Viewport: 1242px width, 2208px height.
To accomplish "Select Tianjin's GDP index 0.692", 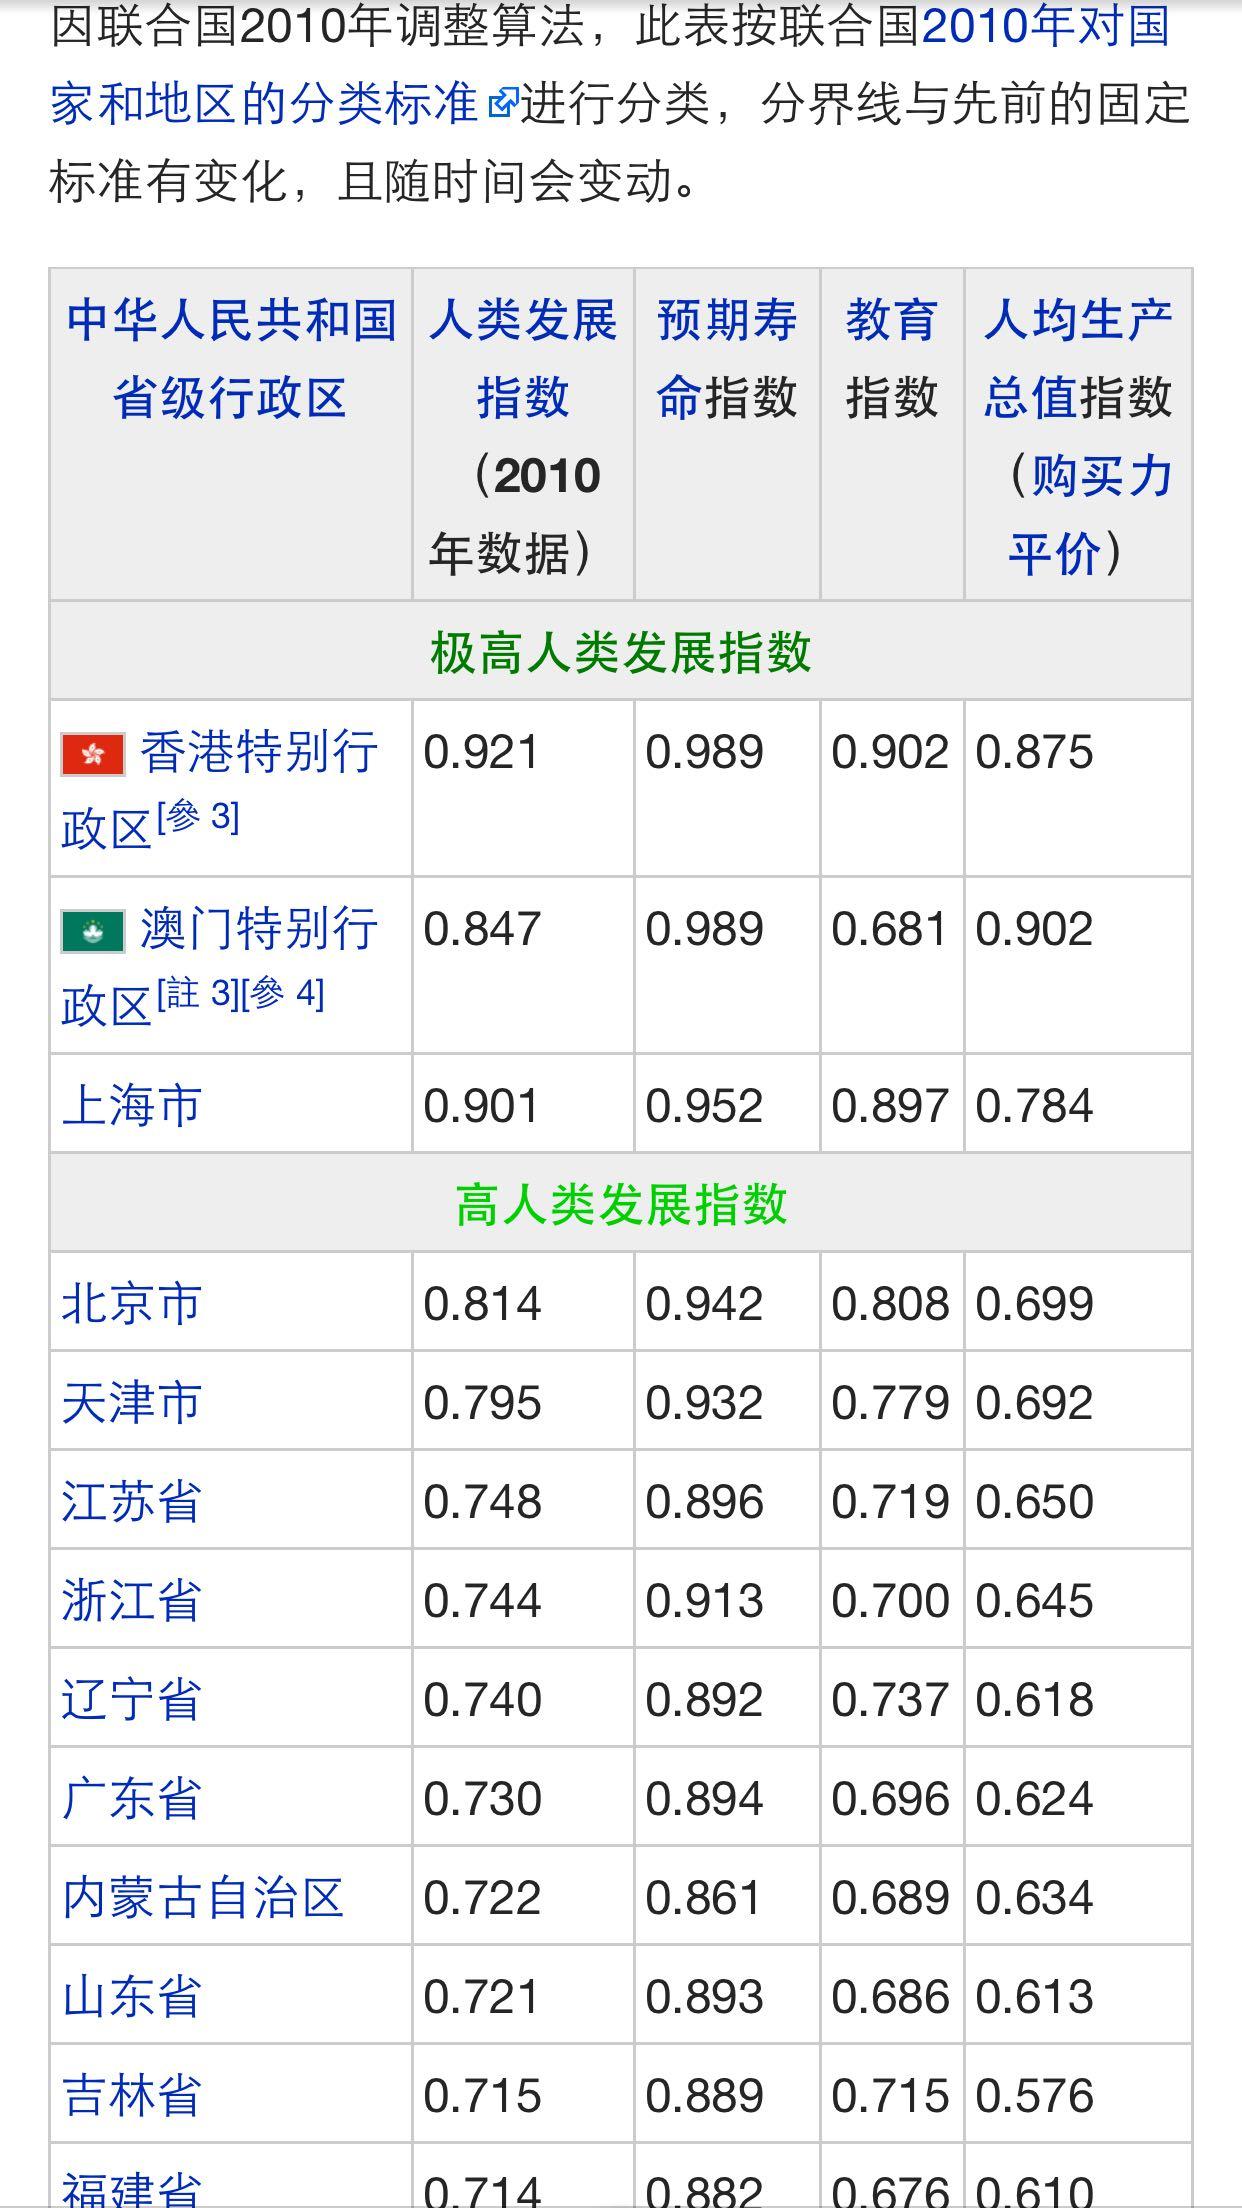I will pyautogui.click(x=1034, y=1403).
